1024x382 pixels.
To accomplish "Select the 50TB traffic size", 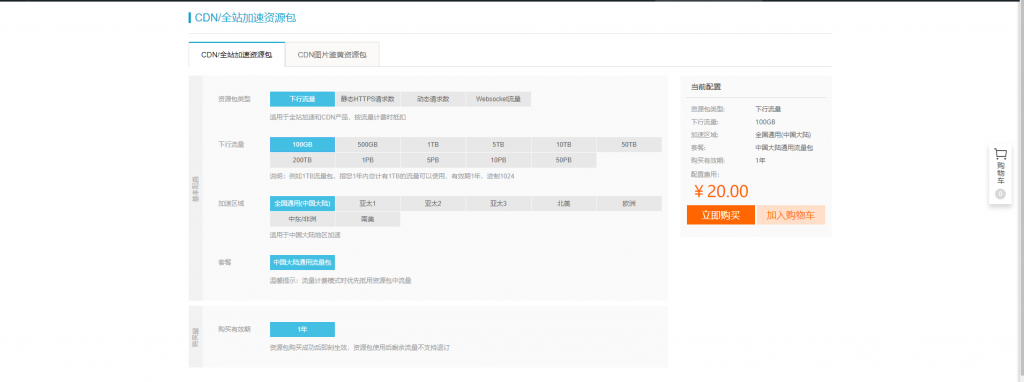I will [x=629, y=144].
